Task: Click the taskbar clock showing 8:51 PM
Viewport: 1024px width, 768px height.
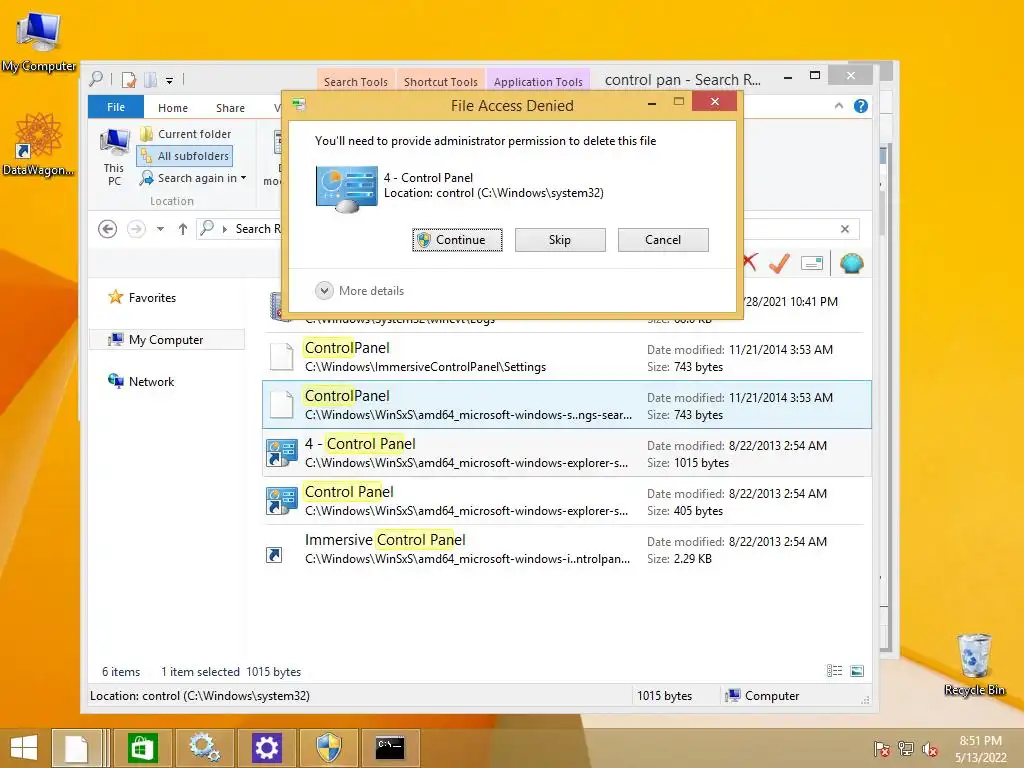Action: click(x=980, y=749)
